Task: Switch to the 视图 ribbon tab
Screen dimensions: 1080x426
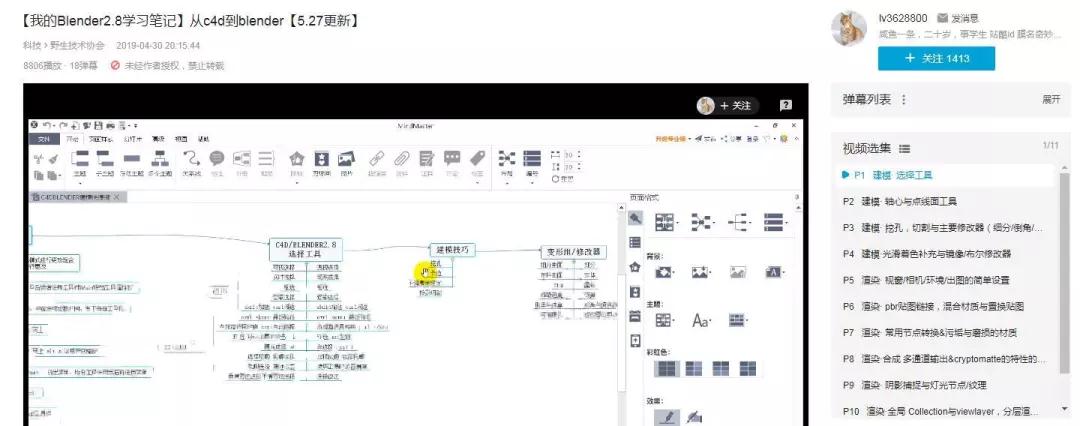Action: point(180,139)
